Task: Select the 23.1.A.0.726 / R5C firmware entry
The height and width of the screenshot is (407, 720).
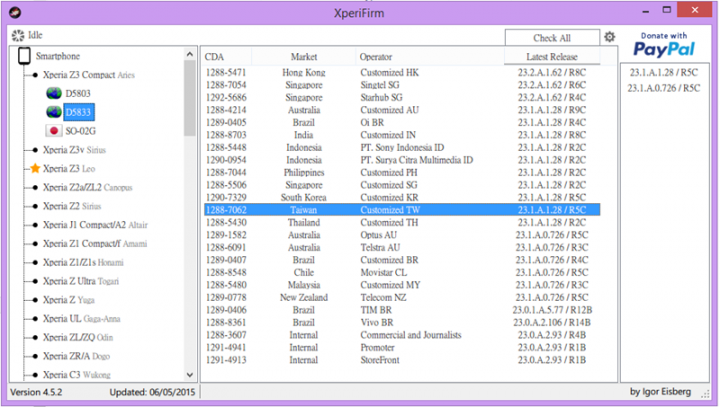Action: (664, 88)
